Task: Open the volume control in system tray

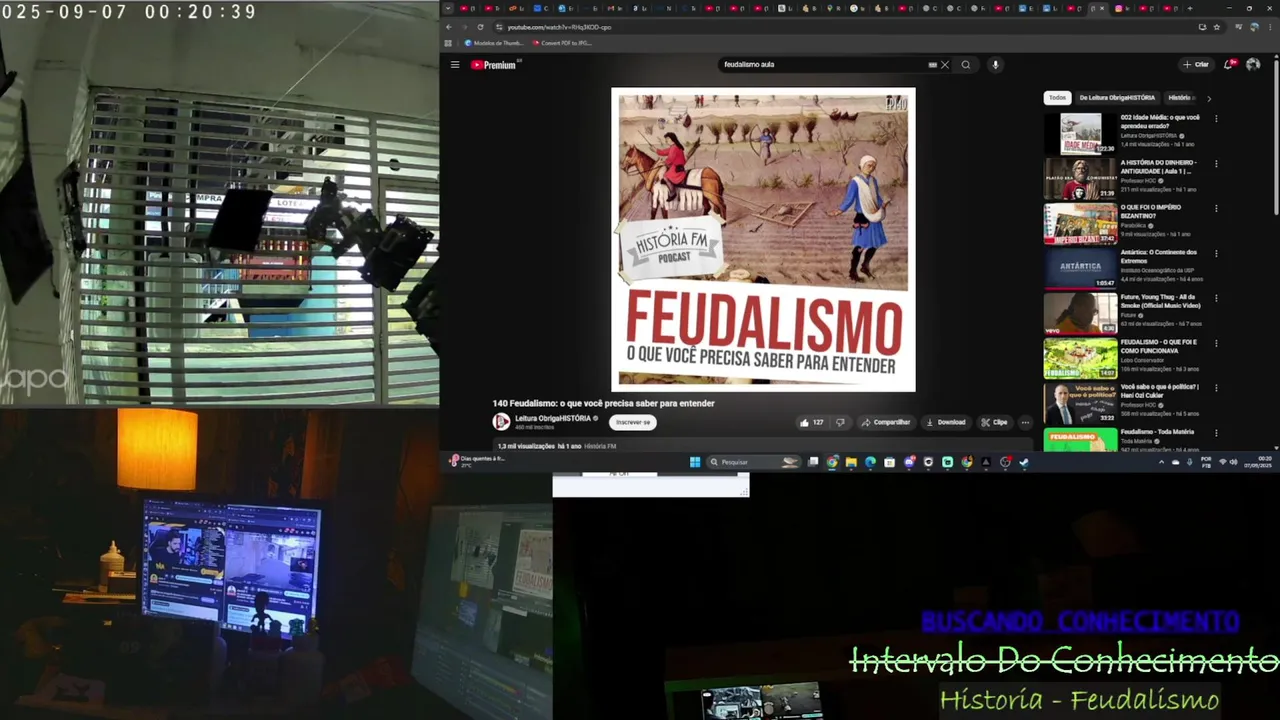Action: point(1234,462)
